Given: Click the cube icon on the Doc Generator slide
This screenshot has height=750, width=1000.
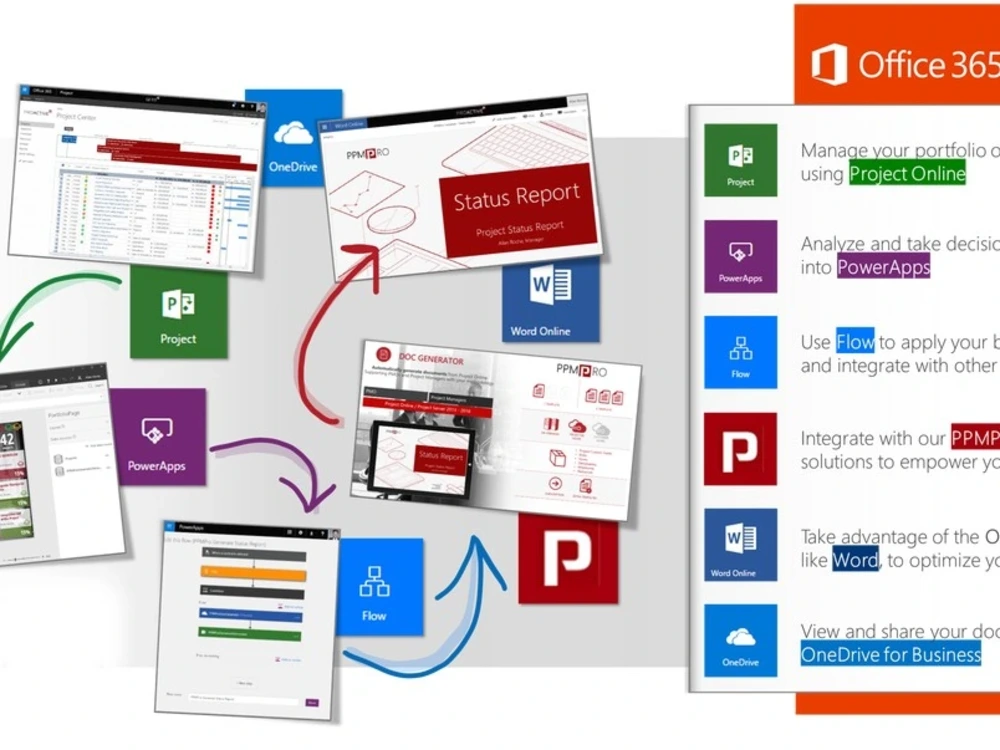Looking at the screenshot, I should pos(556,458).
